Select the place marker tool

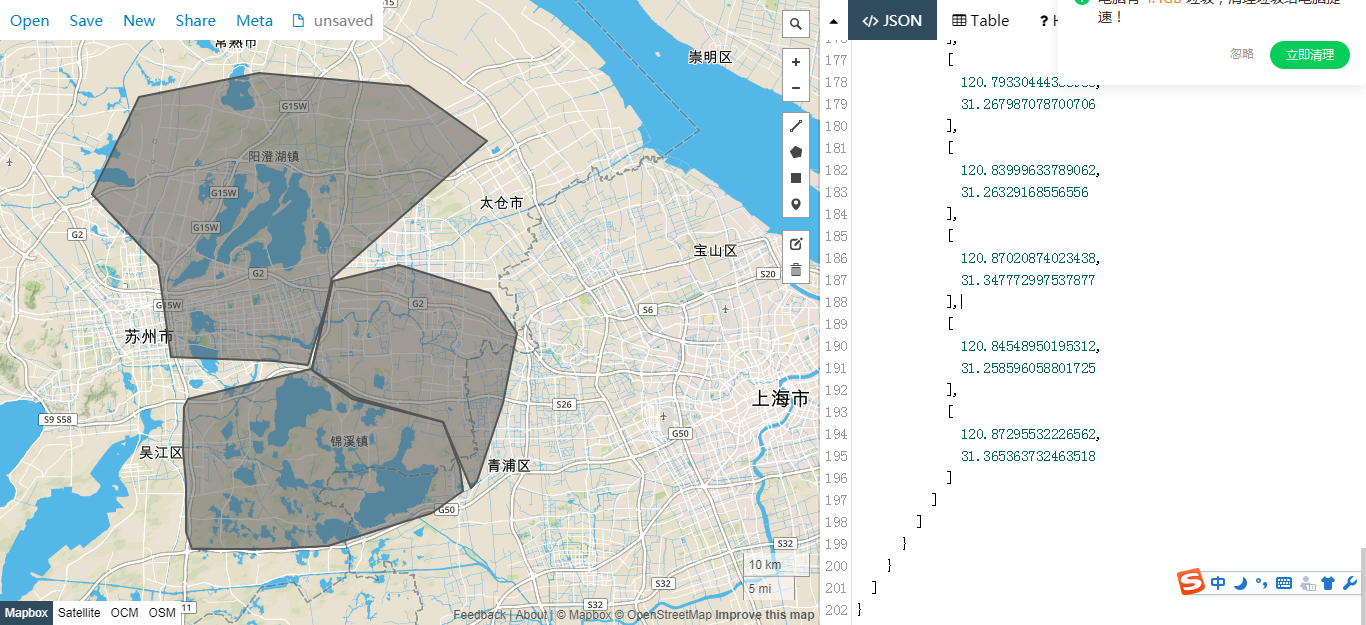coord(795,203)
